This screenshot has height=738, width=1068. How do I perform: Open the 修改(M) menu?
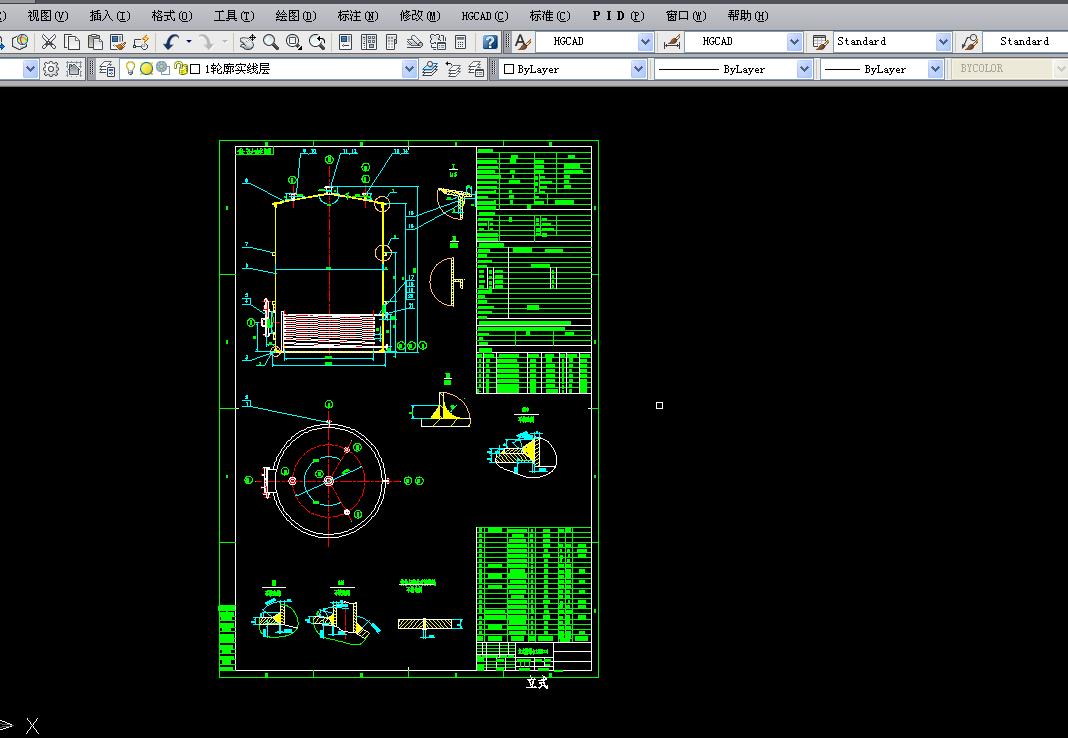click(420, 16)
